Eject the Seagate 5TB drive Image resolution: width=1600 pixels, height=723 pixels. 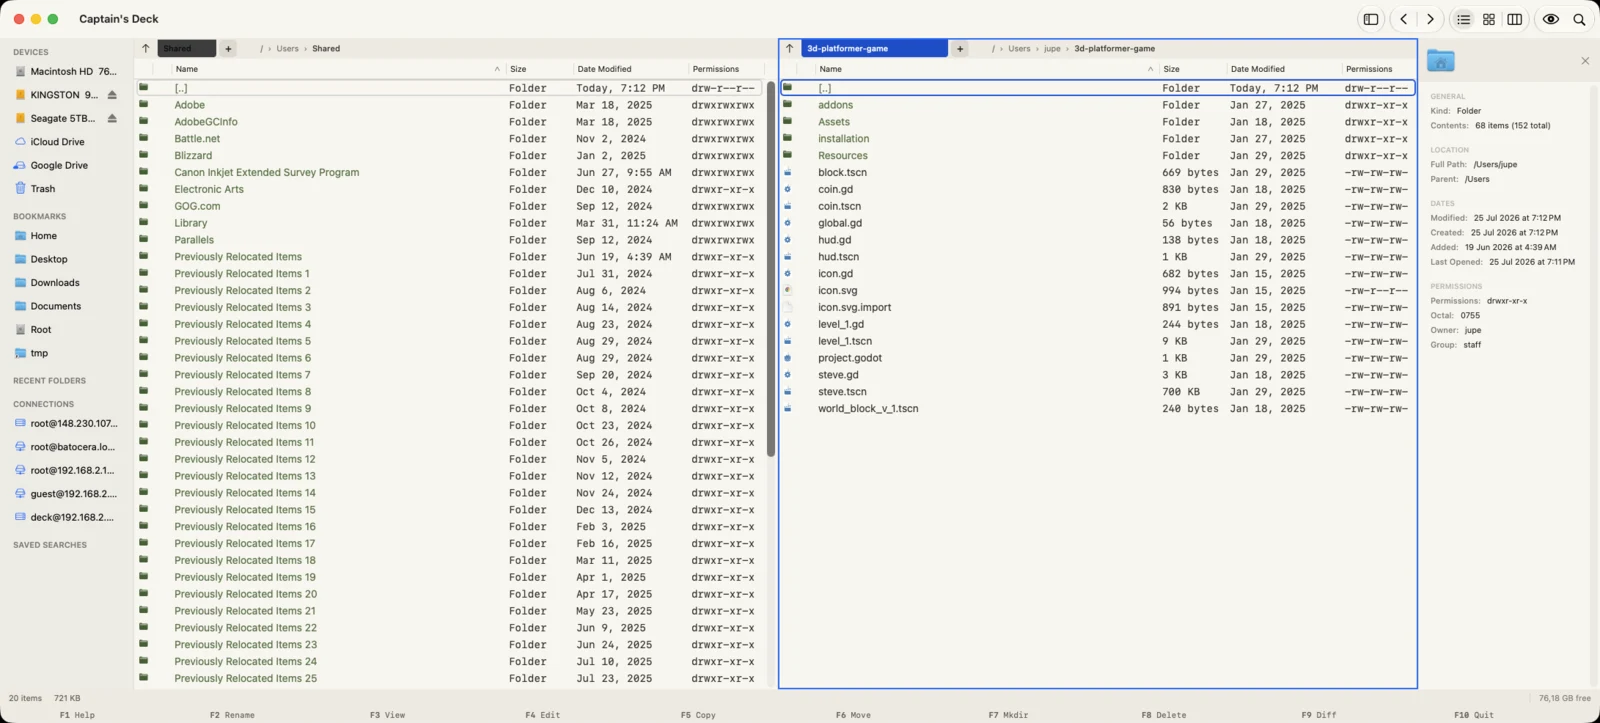(112, 118)
